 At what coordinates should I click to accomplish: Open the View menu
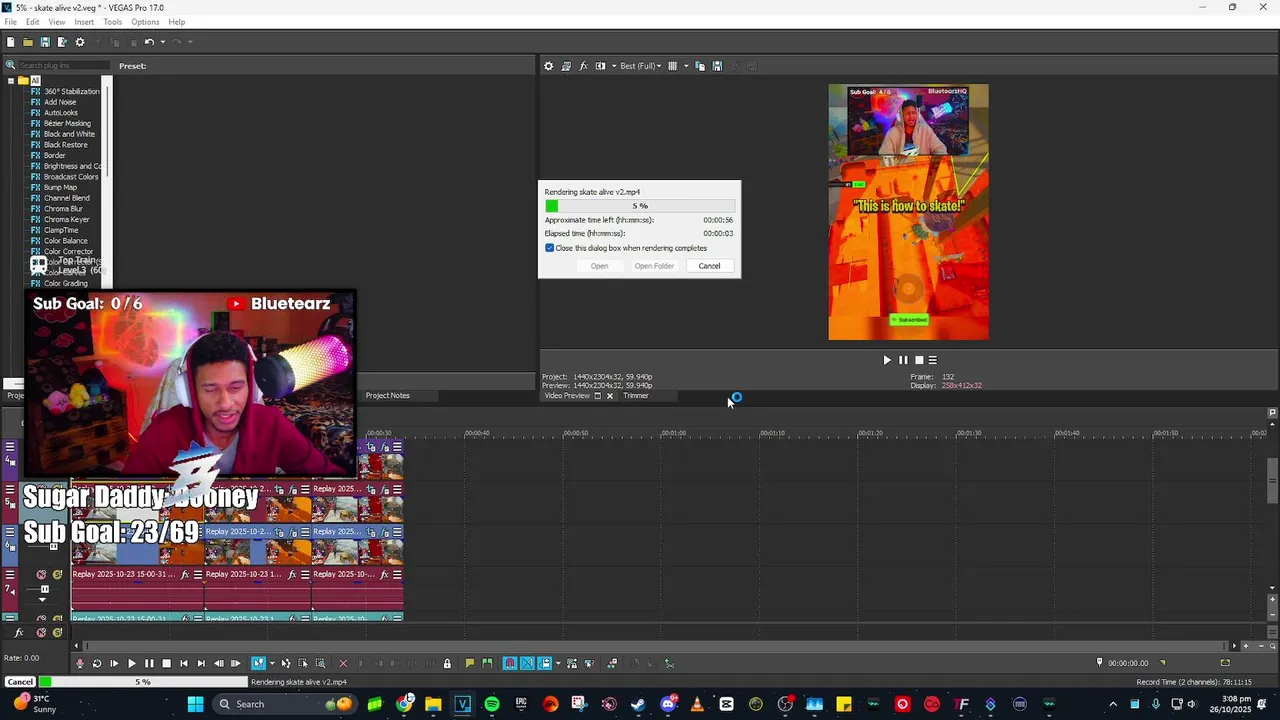(x=57, y=22)
